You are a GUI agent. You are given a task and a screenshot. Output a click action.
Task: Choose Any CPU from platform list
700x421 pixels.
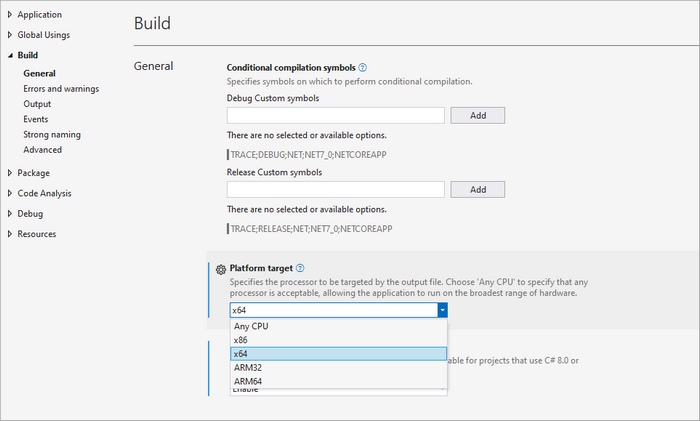(x=338, y=326)
